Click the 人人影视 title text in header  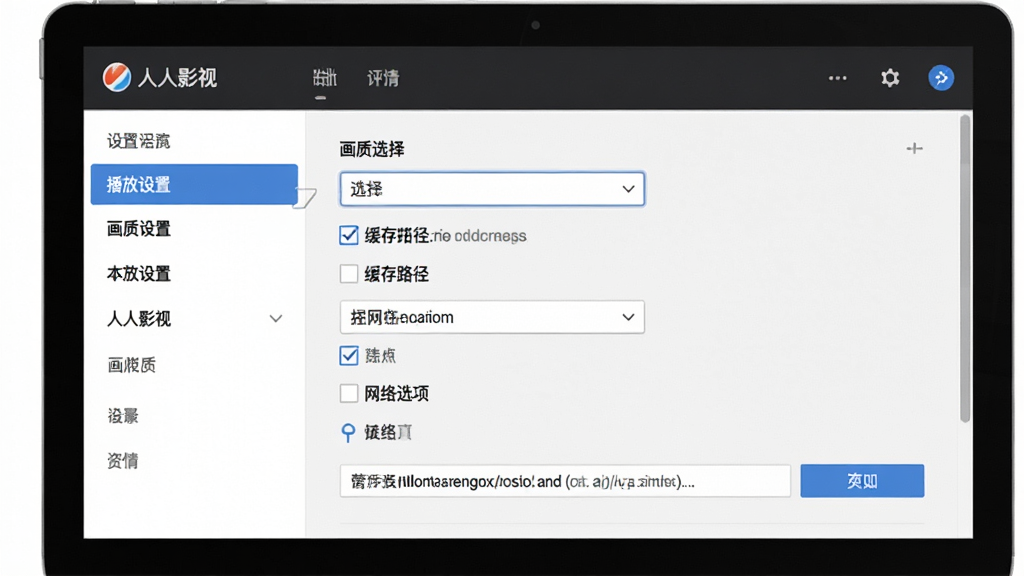tap(177, 78)
